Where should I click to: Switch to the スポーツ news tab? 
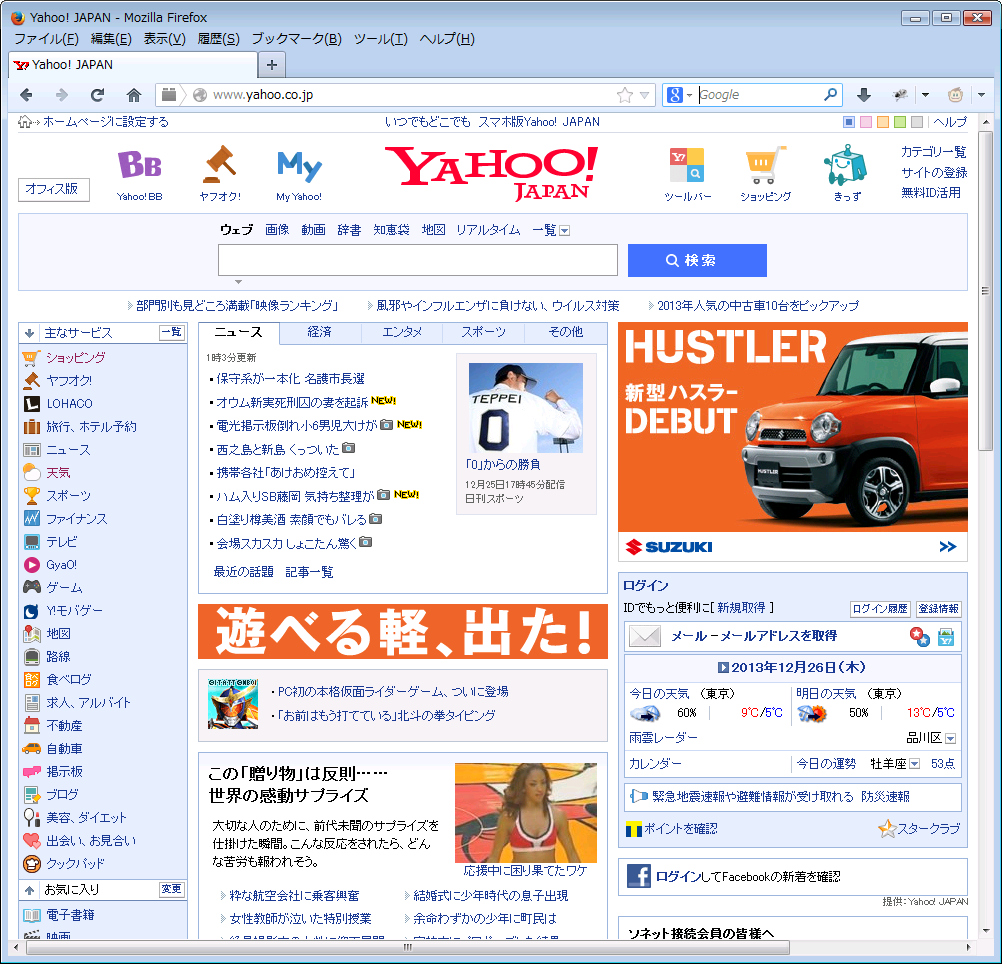[x=483, y=332]
